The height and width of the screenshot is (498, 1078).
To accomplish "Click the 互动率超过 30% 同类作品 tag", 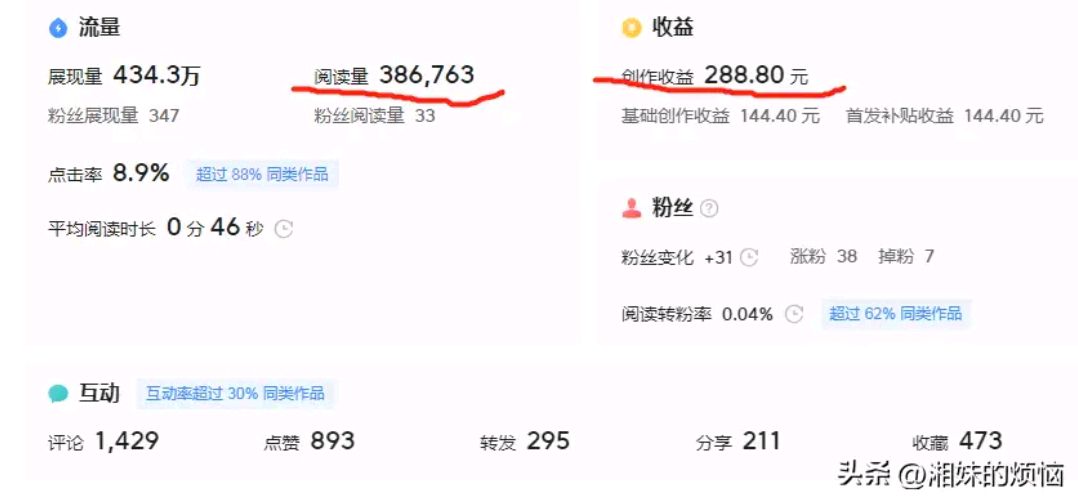I will tap(235, 393).
